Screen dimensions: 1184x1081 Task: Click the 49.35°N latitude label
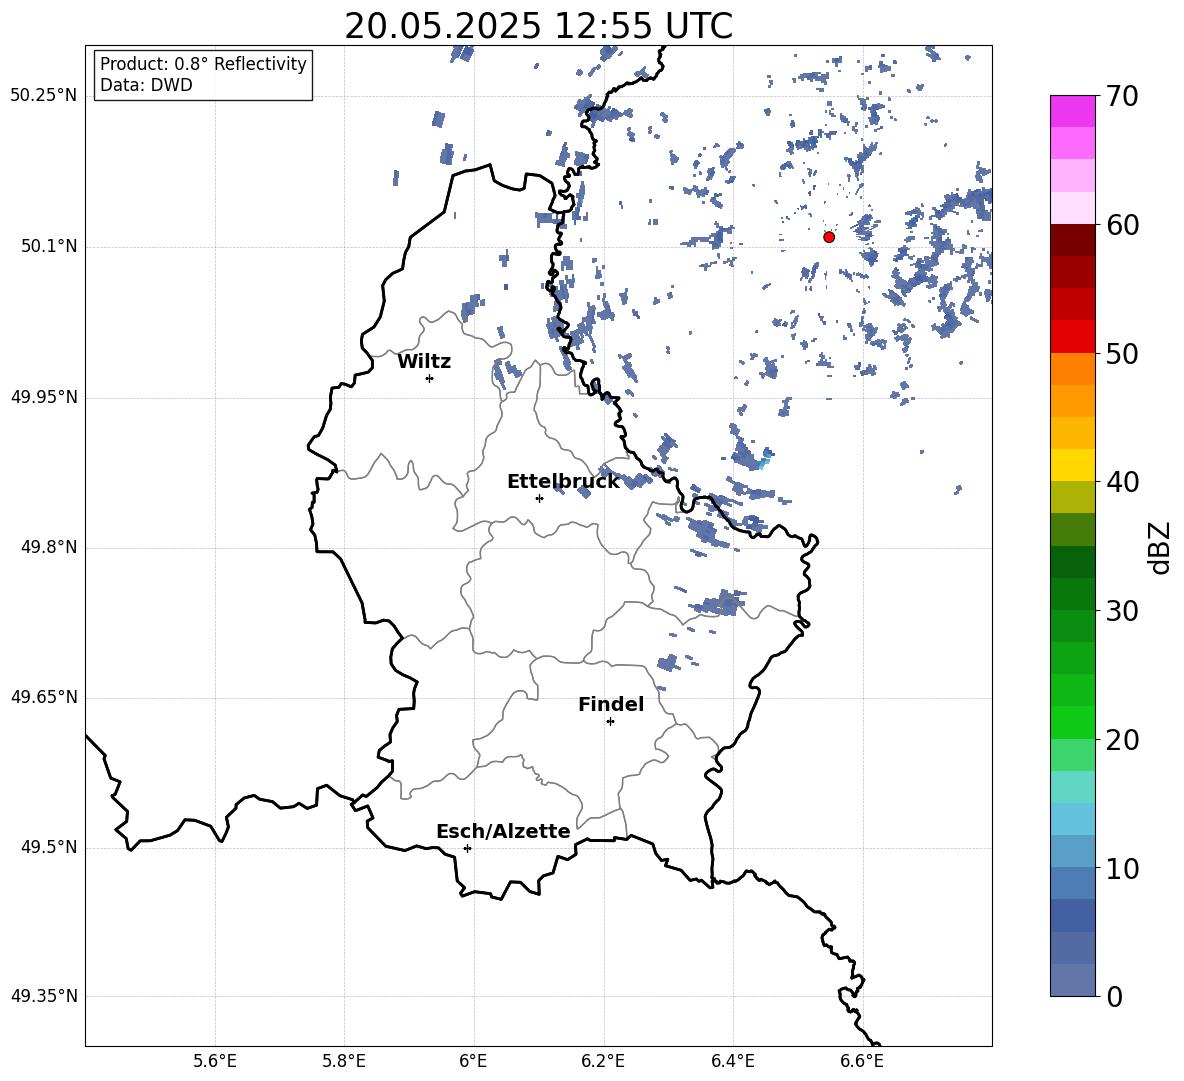(44, 996)
